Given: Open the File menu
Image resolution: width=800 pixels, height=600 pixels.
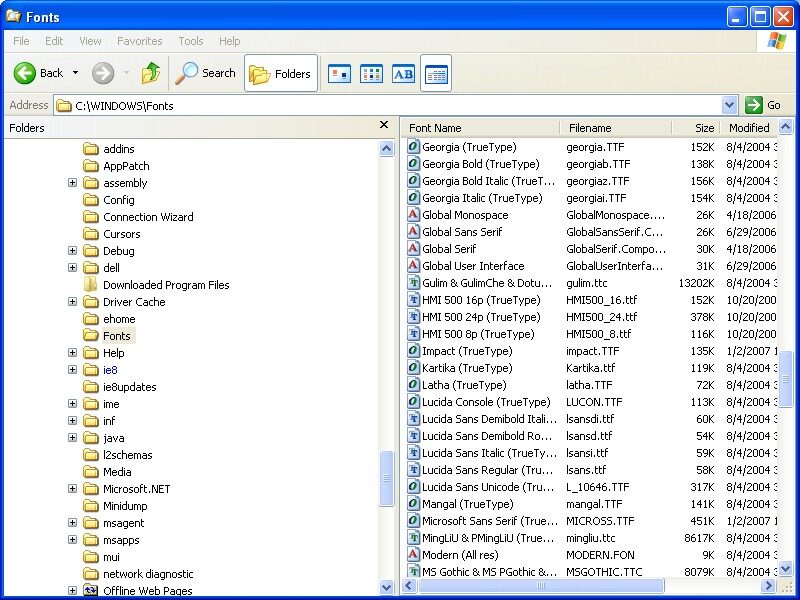Looking at the screenshot, I should [x=21, y=41].
